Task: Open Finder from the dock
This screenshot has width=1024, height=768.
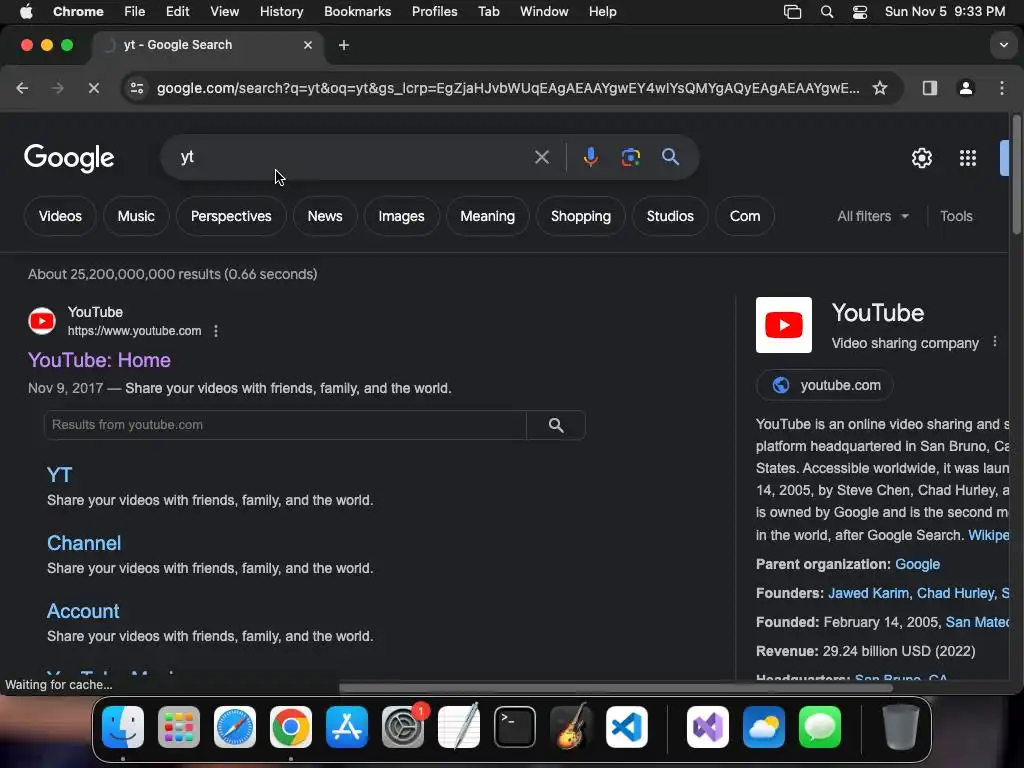Action: pos(123,727)
